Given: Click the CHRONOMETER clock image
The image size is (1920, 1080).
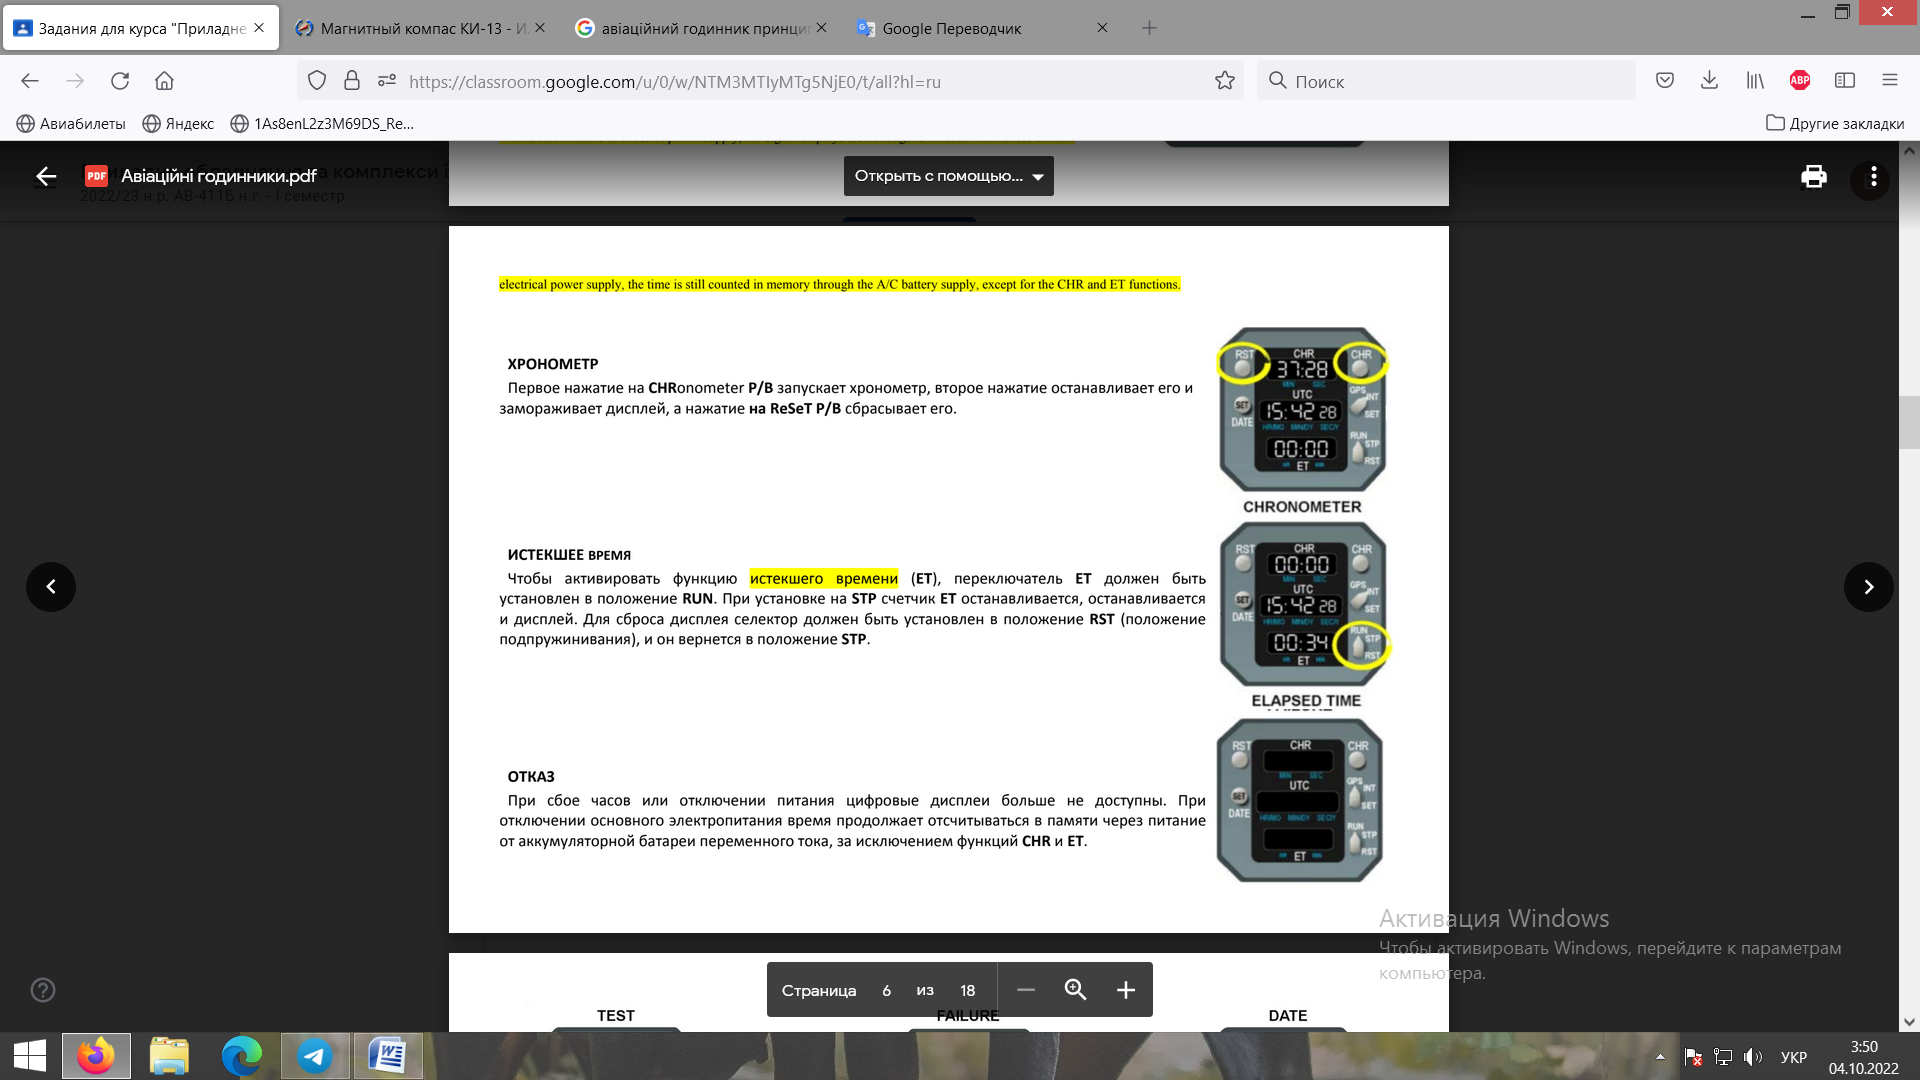Looking at the screenshot, I should tap(1302, 410).
